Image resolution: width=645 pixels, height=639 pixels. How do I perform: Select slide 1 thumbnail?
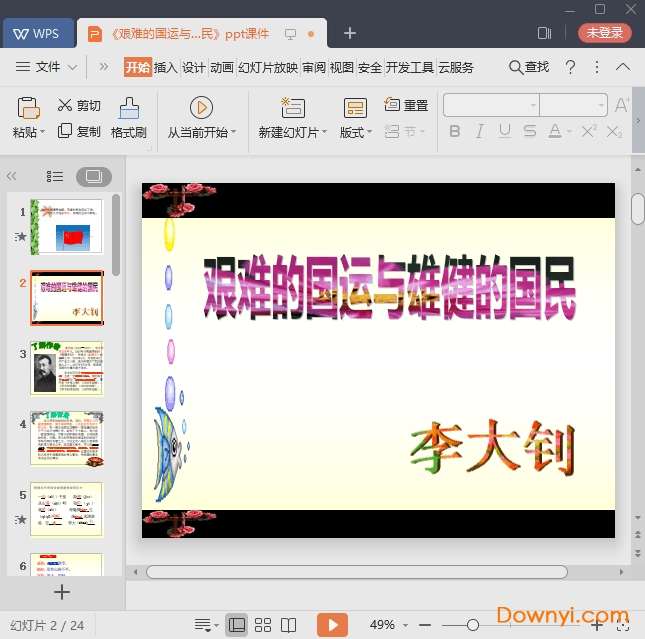[67, 226]
